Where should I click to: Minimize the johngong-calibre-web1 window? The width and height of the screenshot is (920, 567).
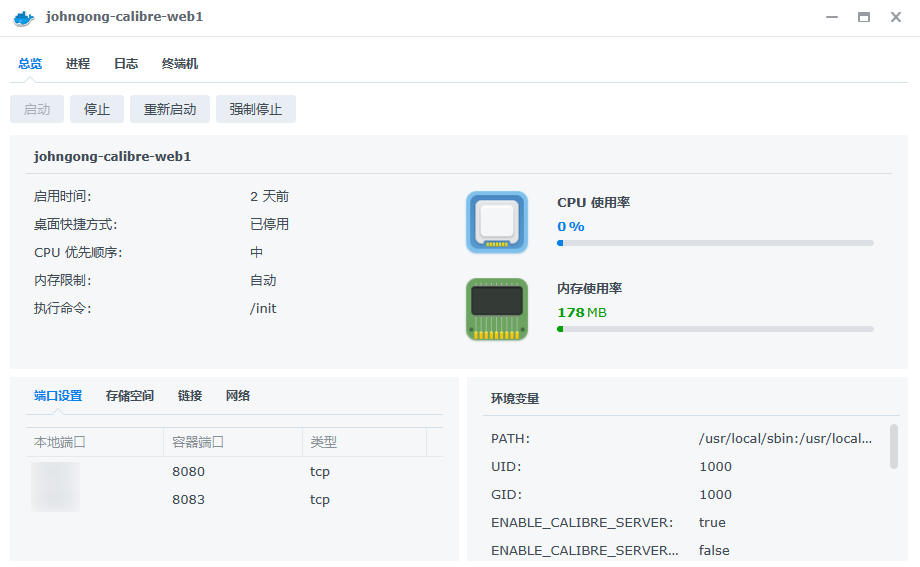pyautogui.click(x=832, y=17)
